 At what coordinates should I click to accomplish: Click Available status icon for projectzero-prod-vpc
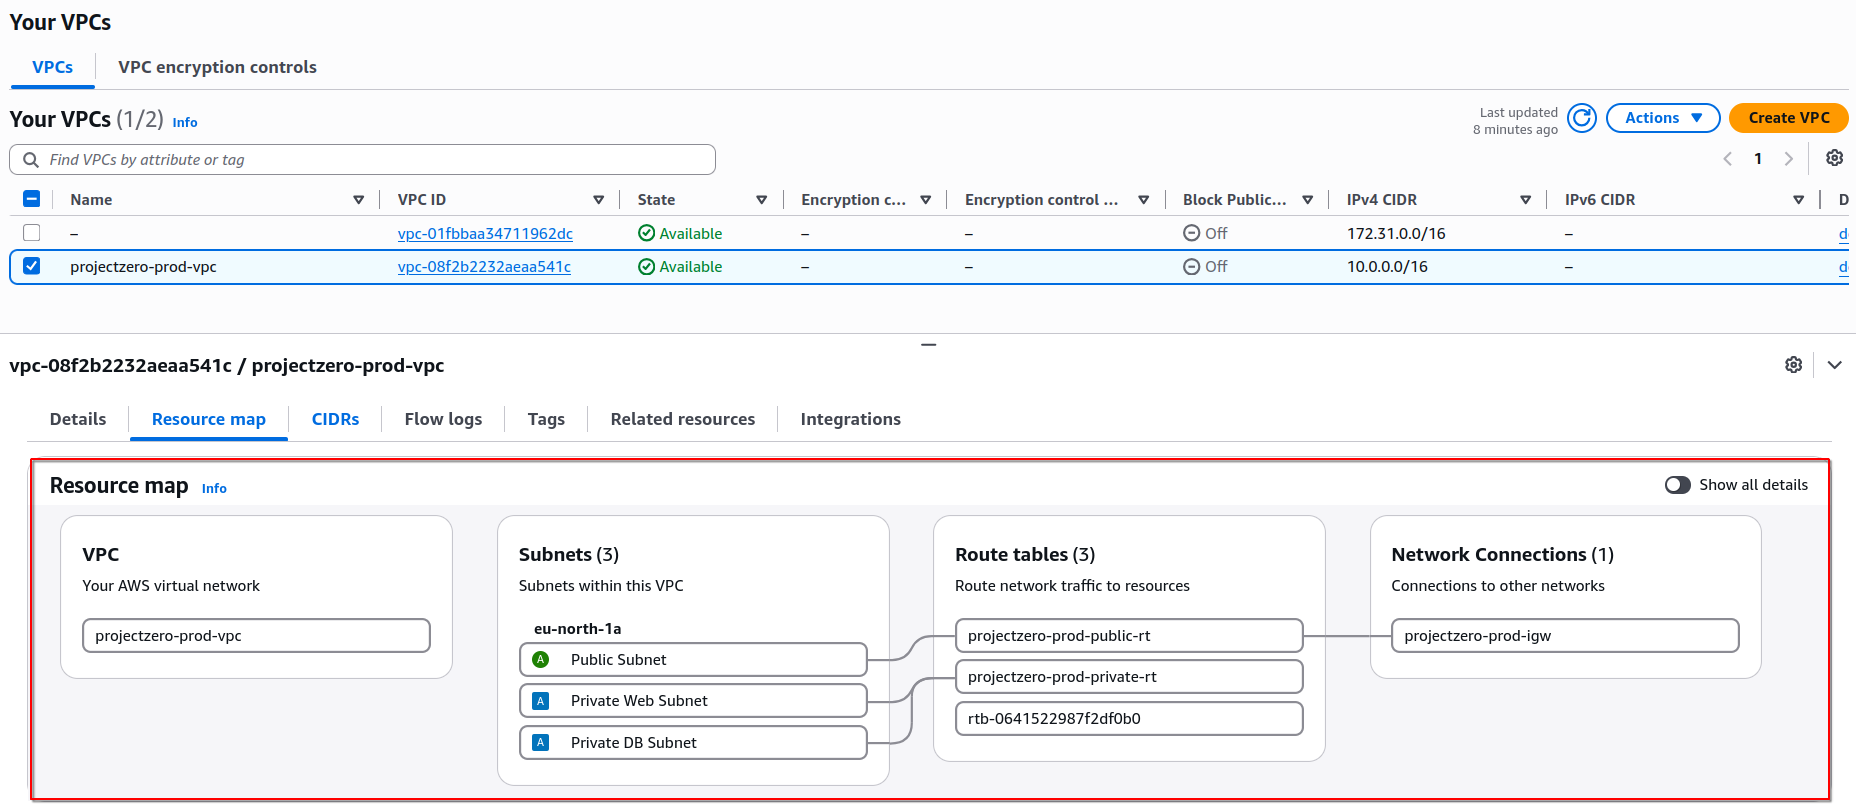647,267
